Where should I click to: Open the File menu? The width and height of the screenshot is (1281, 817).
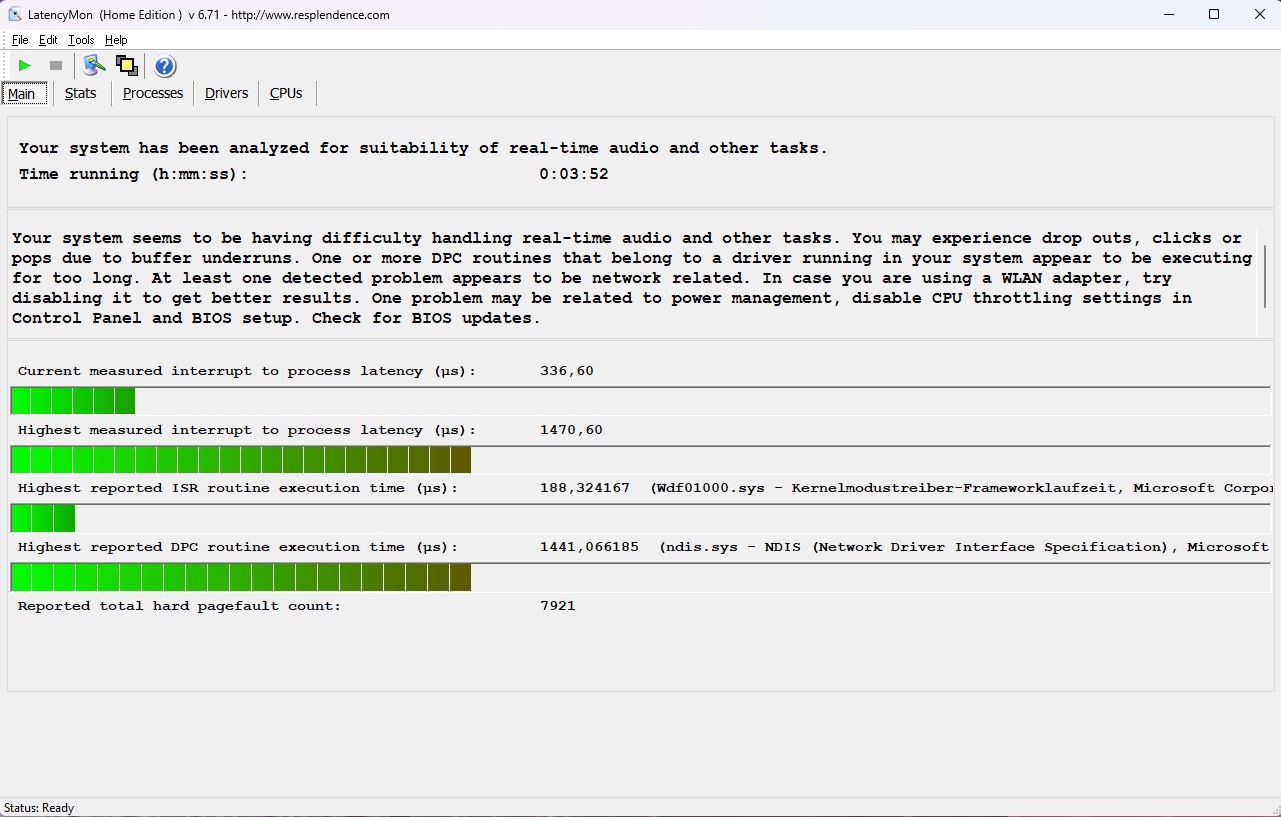[x=20, y=40]
